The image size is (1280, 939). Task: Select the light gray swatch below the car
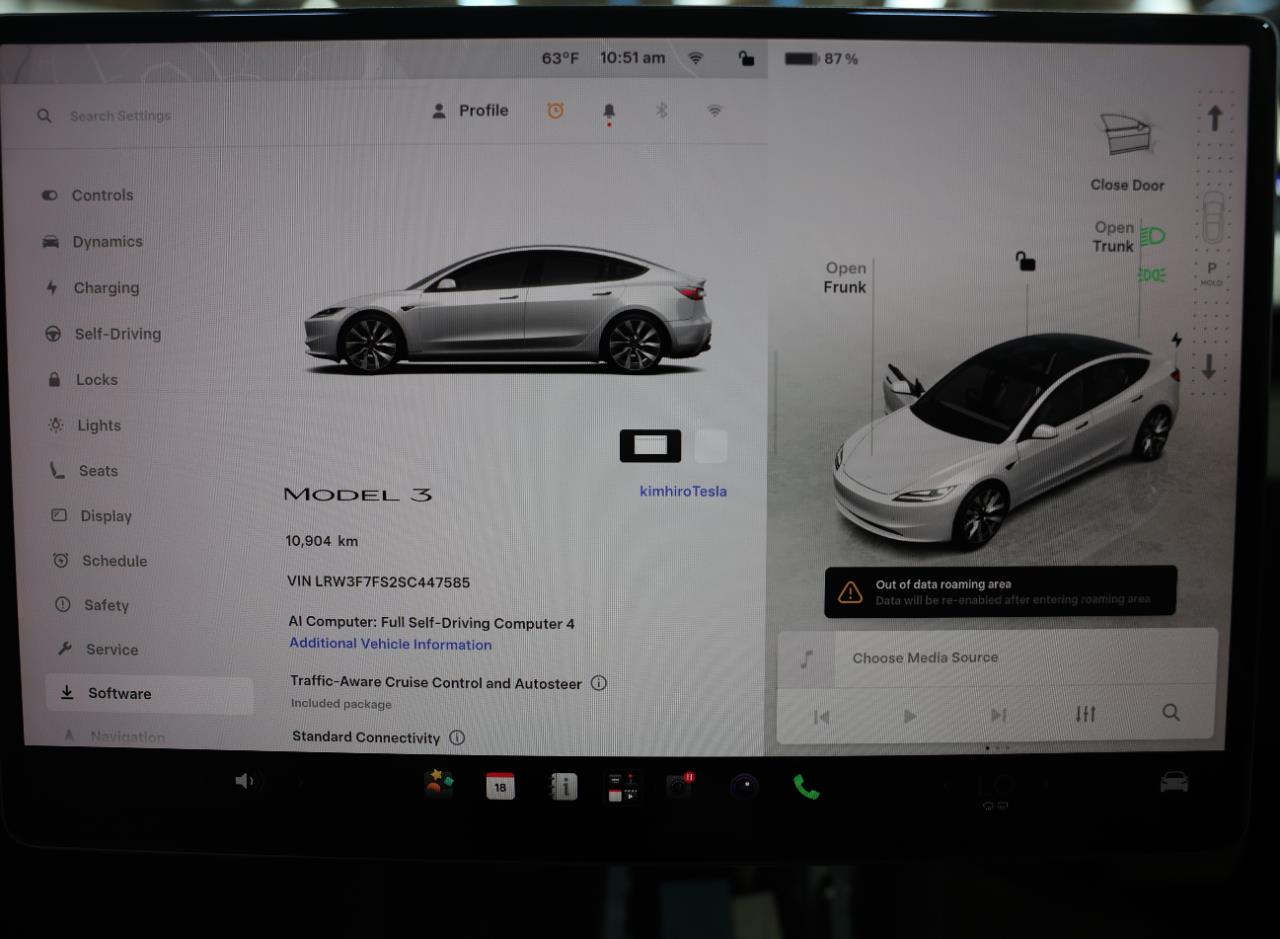(711, 446)
